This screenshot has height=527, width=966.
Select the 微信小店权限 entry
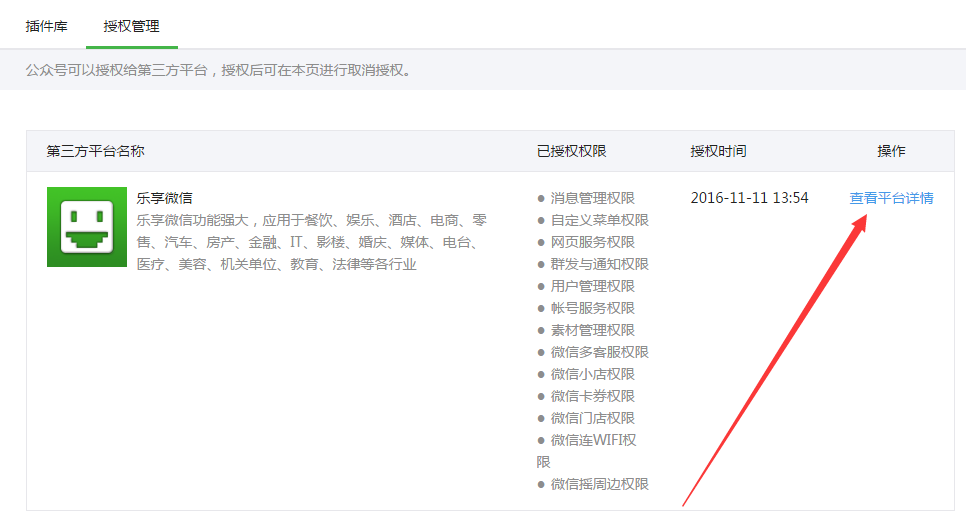click(x=592, y=374)
